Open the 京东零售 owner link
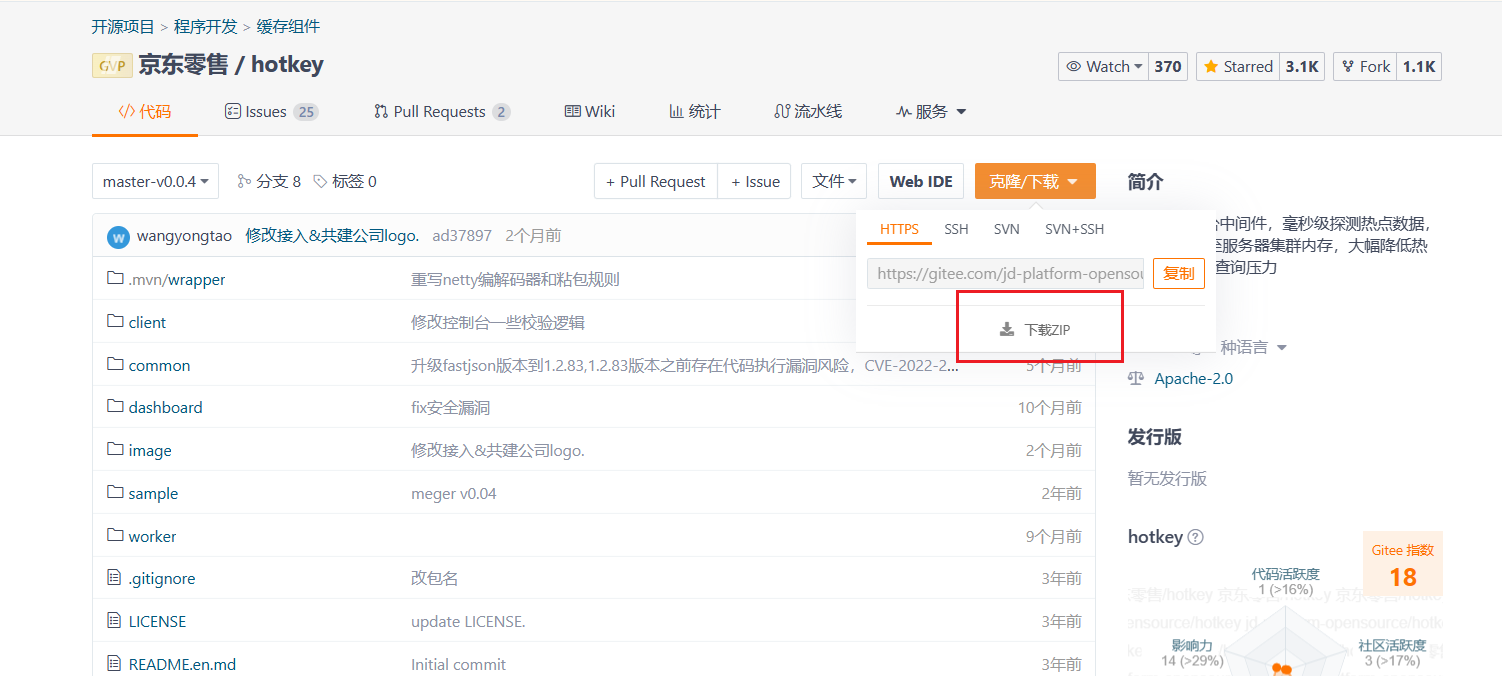The image size is (1502, 676). click(x=183, y=65)
